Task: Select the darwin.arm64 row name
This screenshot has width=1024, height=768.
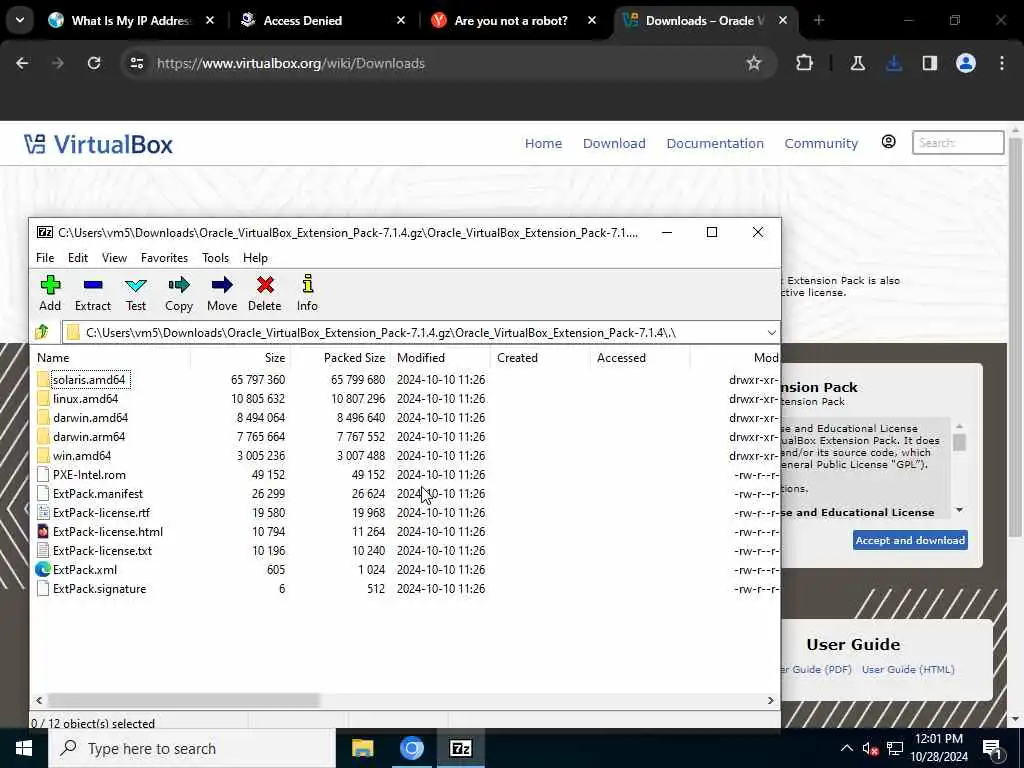Action: pos(89,436)
